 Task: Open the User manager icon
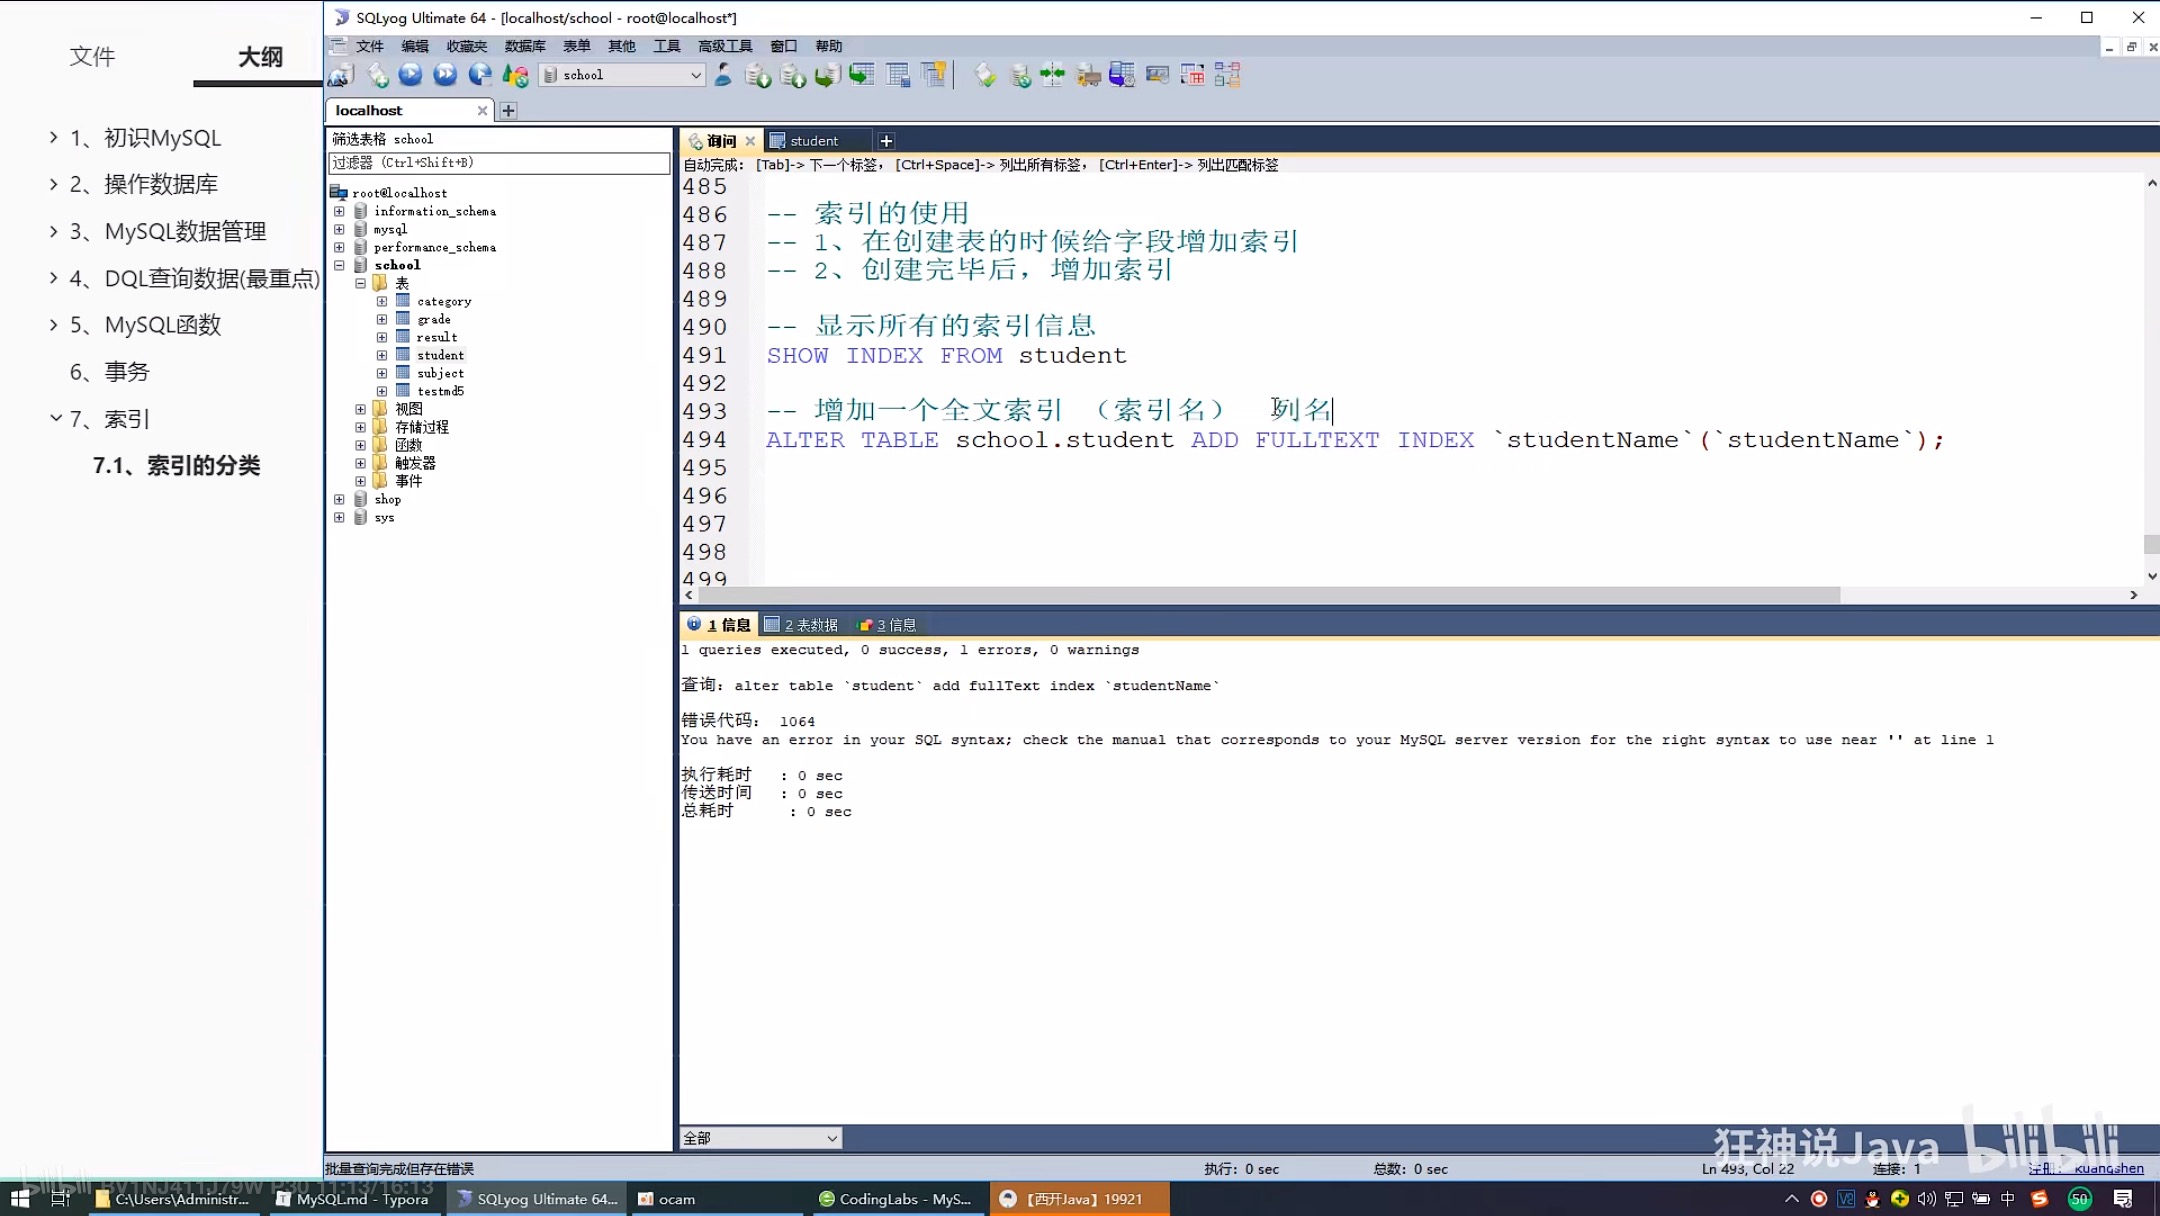[723, 75]
